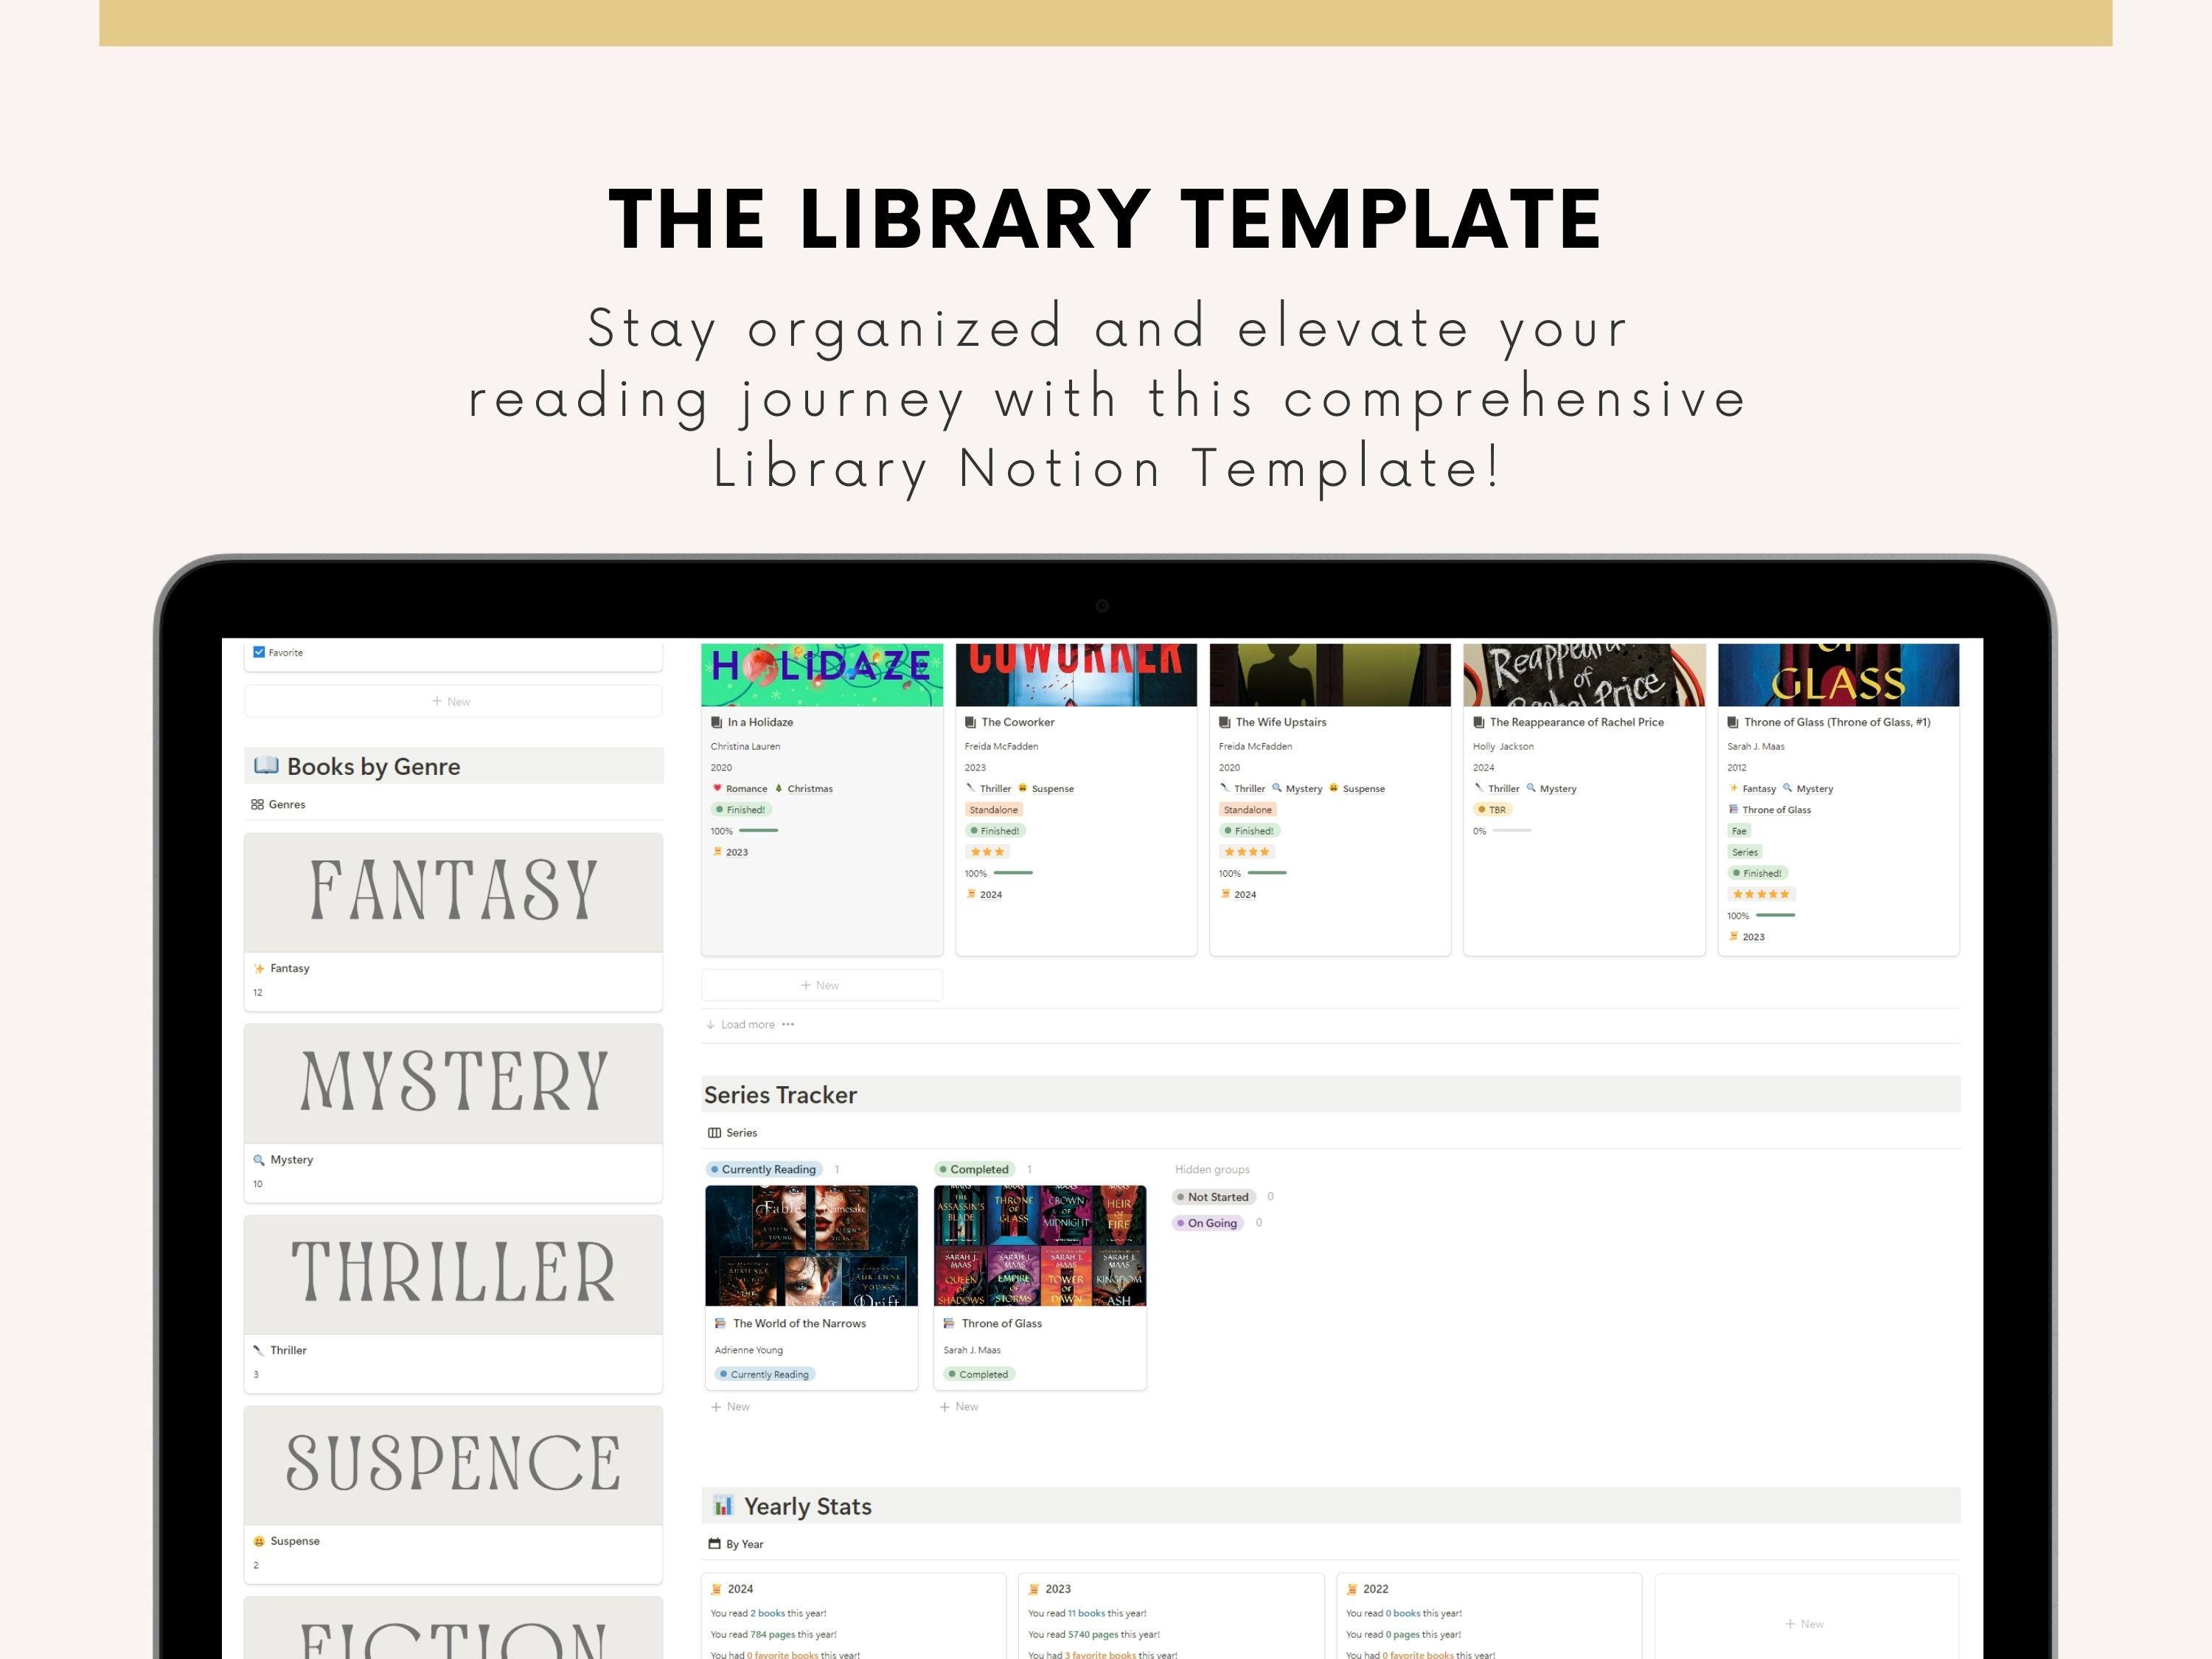
Task: Click New button below Favorite card
Action: coord(452,701)
